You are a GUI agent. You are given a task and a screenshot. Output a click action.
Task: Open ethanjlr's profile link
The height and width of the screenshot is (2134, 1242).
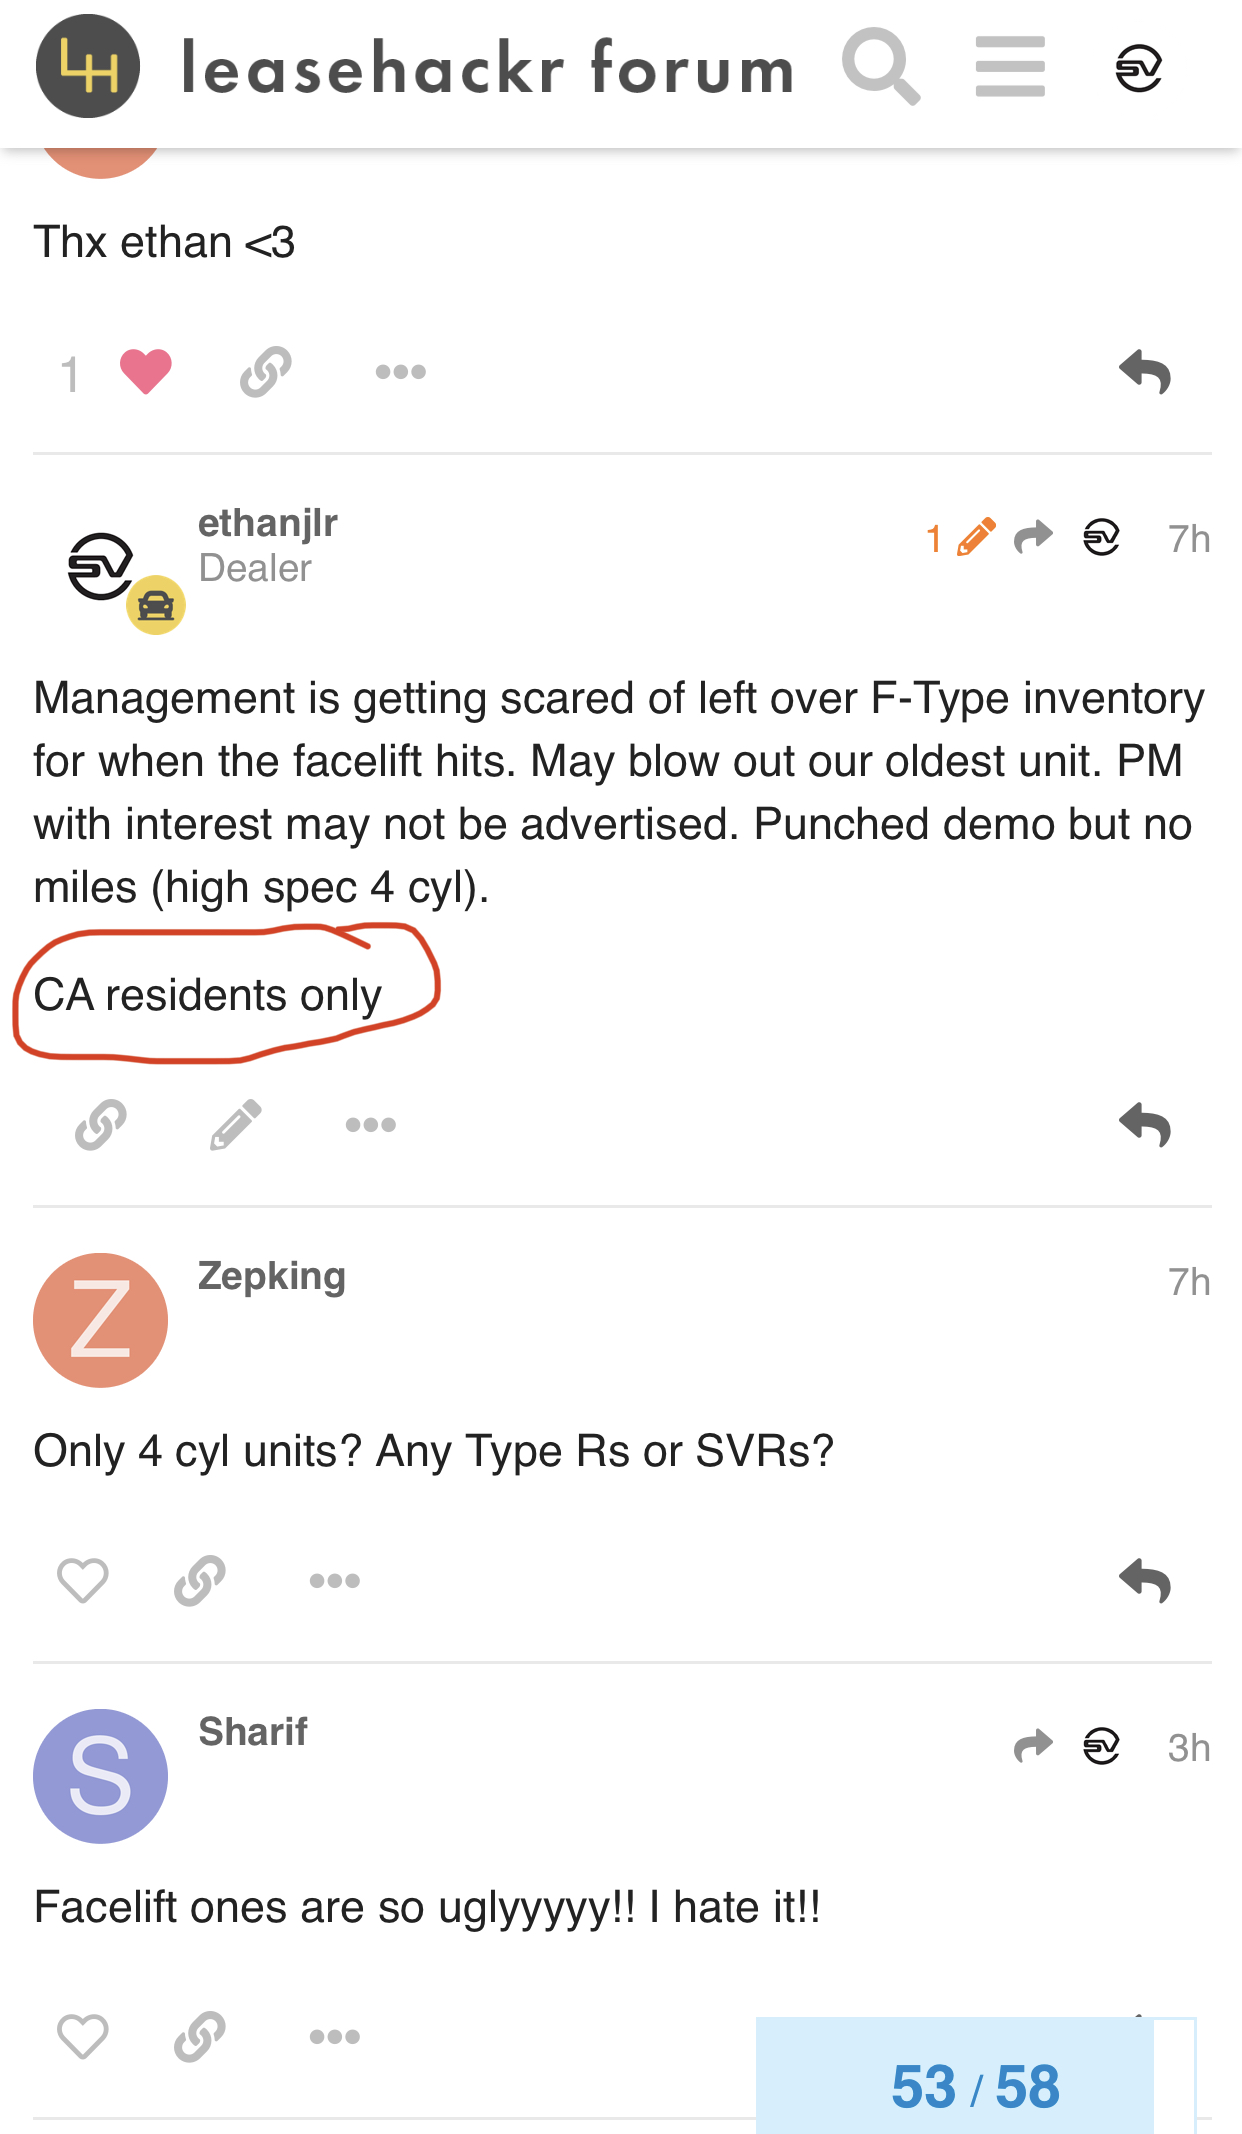[x=267, y=522]
